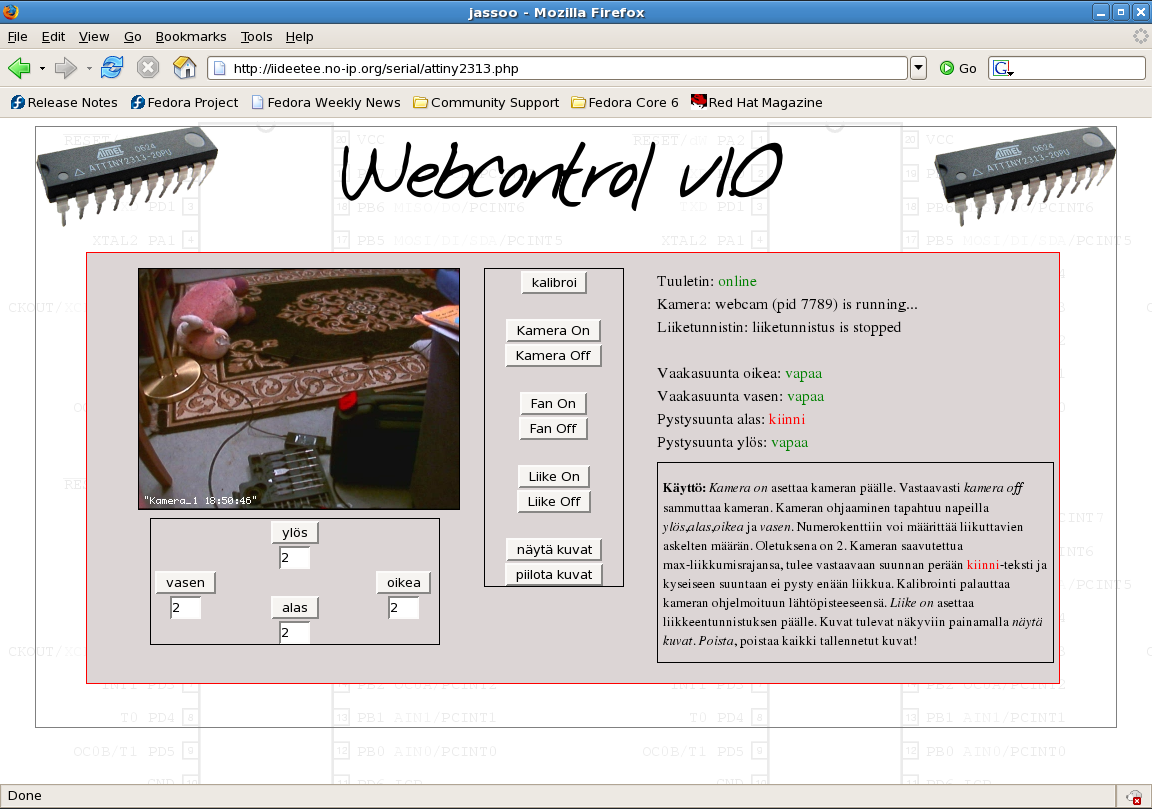Click the webcam live image
The image size is (1152, 809).
[x=299, y=389]
